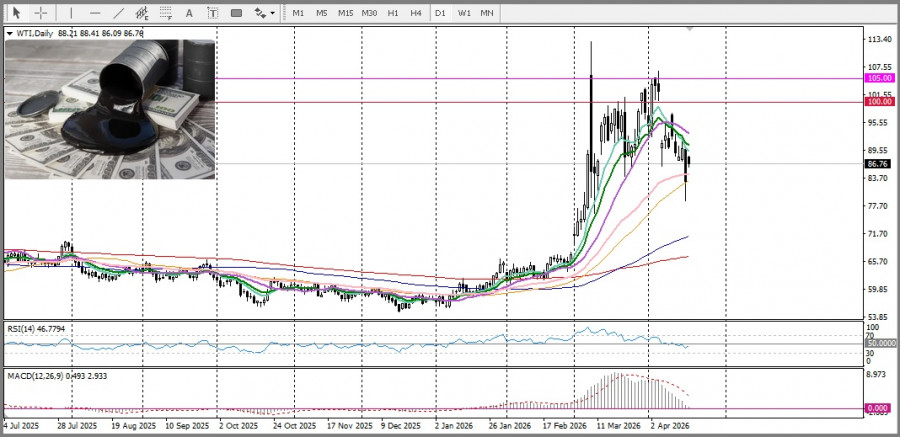
Task: Draw a horizontal line
Action: tap(95, 13)
